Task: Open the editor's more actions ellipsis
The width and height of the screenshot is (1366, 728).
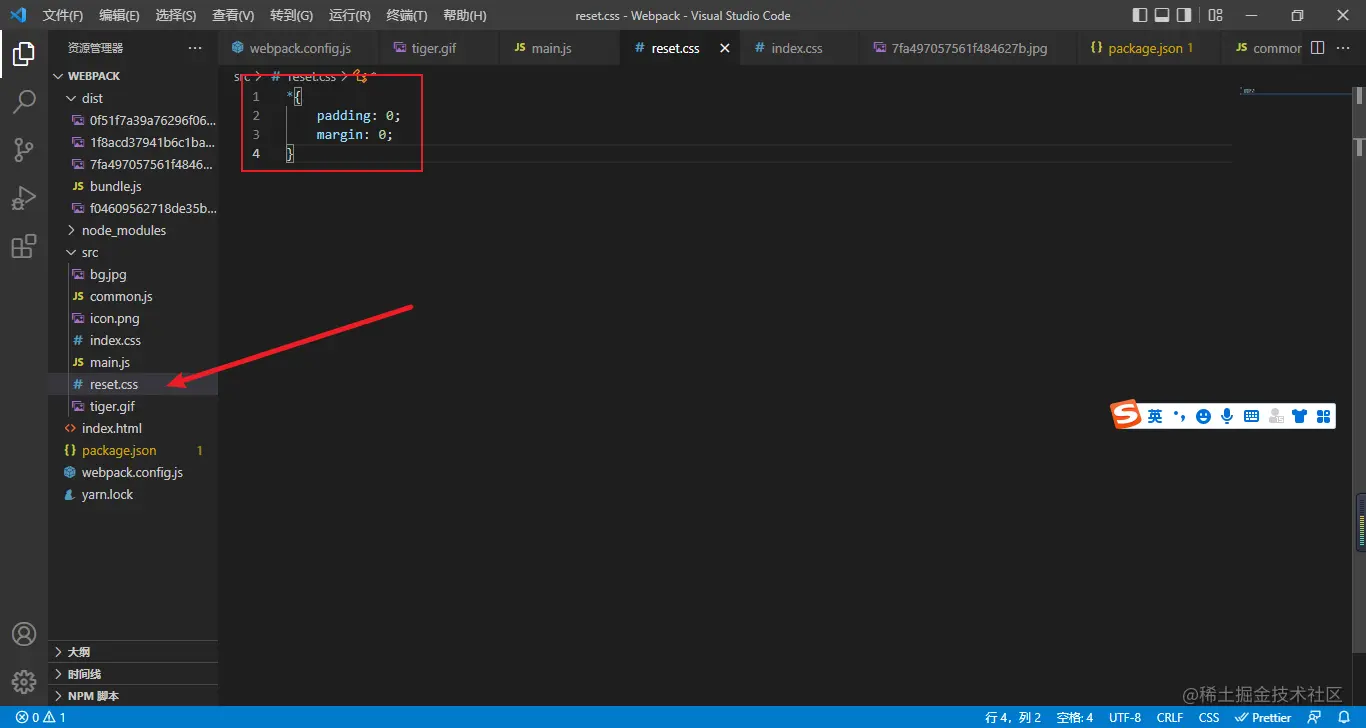Action: tap(1345, 48)
